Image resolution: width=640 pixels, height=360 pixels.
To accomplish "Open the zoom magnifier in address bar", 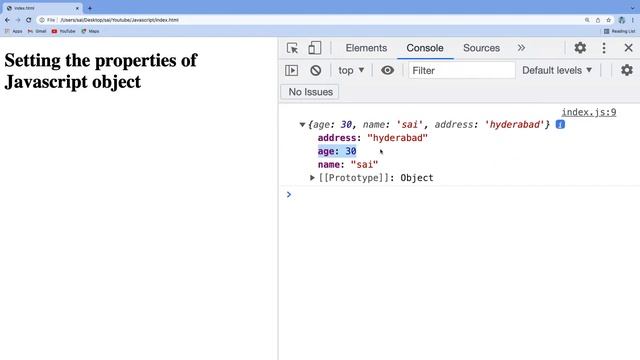I will click(x=587, y=20).
